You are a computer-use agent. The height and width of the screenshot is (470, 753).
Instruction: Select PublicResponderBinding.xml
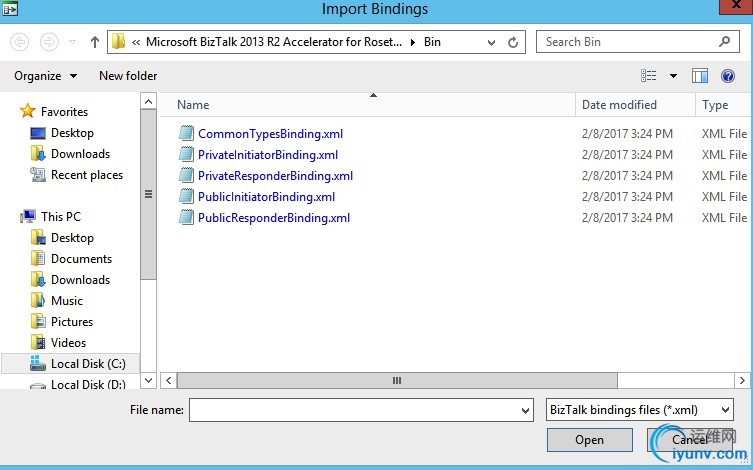tap(274, 218)
